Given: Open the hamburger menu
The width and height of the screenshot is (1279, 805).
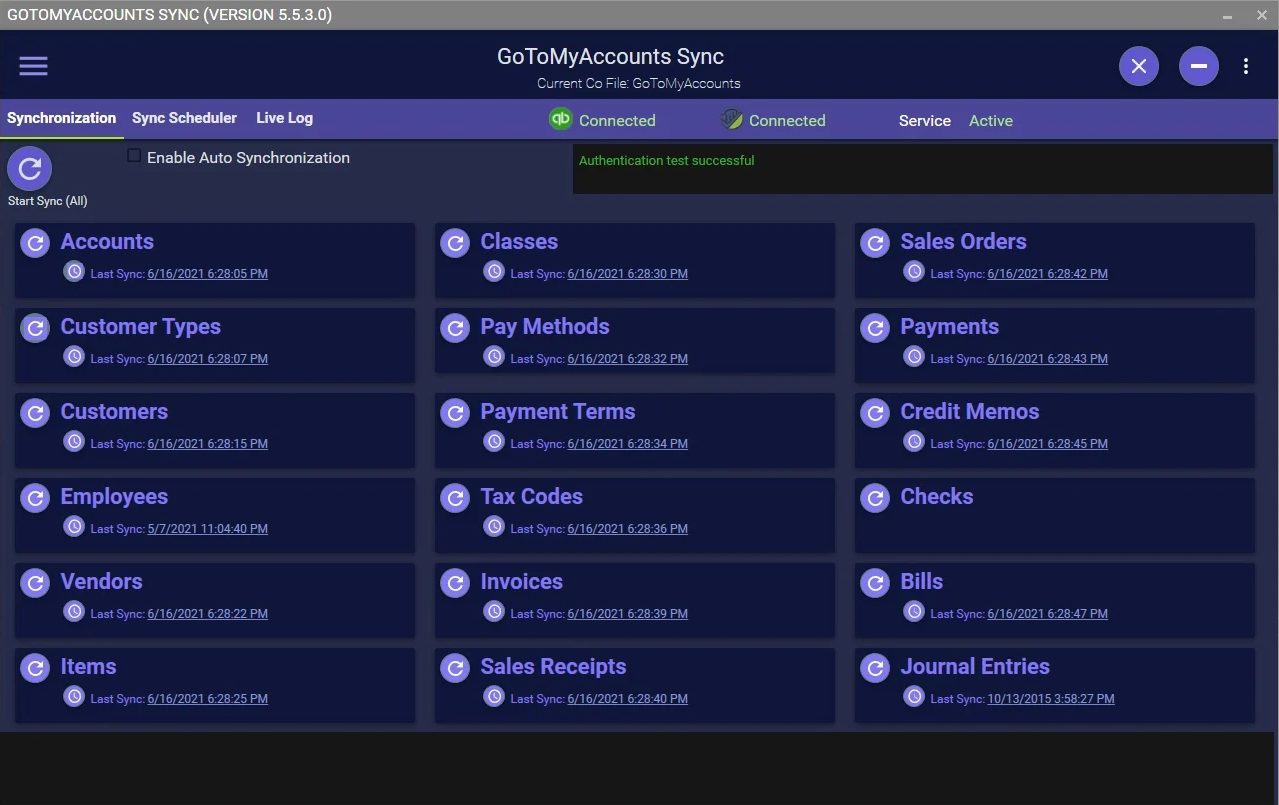Looking at the screenshot, I should coord(33,66).
